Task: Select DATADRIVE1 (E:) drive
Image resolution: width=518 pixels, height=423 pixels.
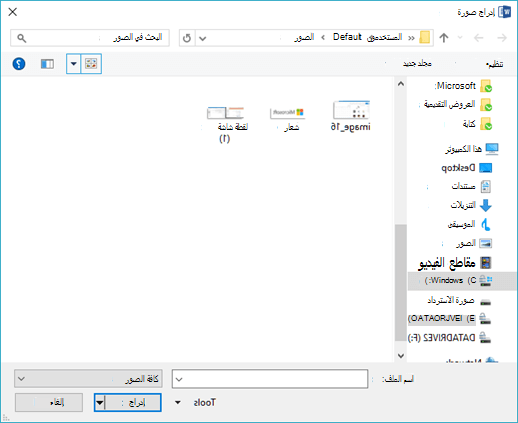Action: tap(450, 319)
